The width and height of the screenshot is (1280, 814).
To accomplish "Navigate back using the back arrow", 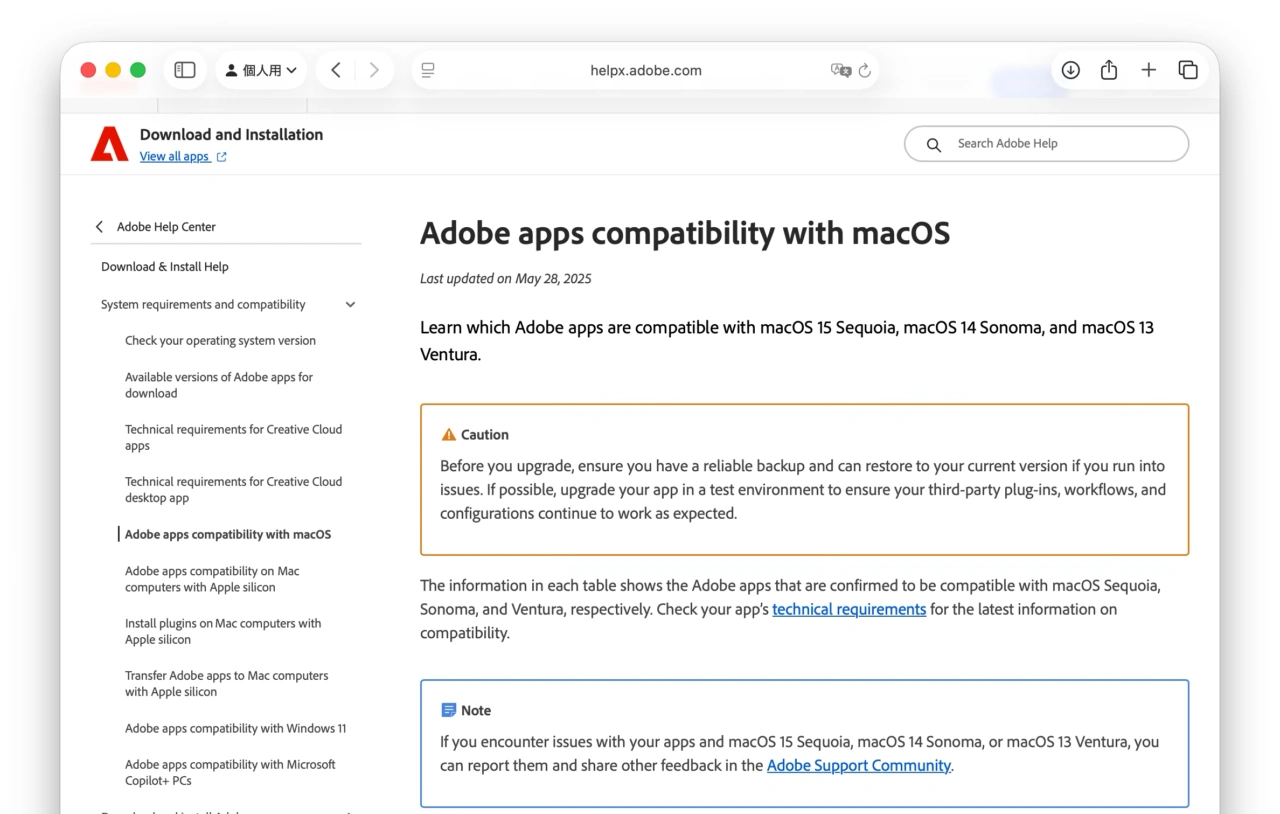I will (336, 69).
